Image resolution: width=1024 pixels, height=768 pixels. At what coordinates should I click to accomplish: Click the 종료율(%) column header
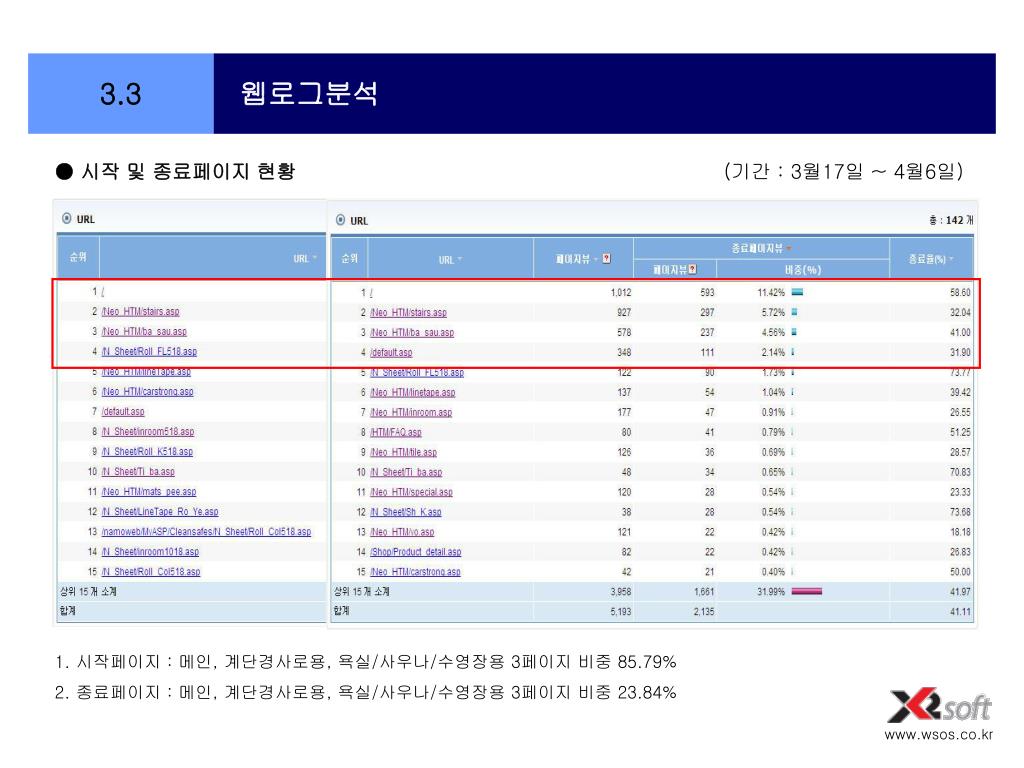[x=927, y=259]
